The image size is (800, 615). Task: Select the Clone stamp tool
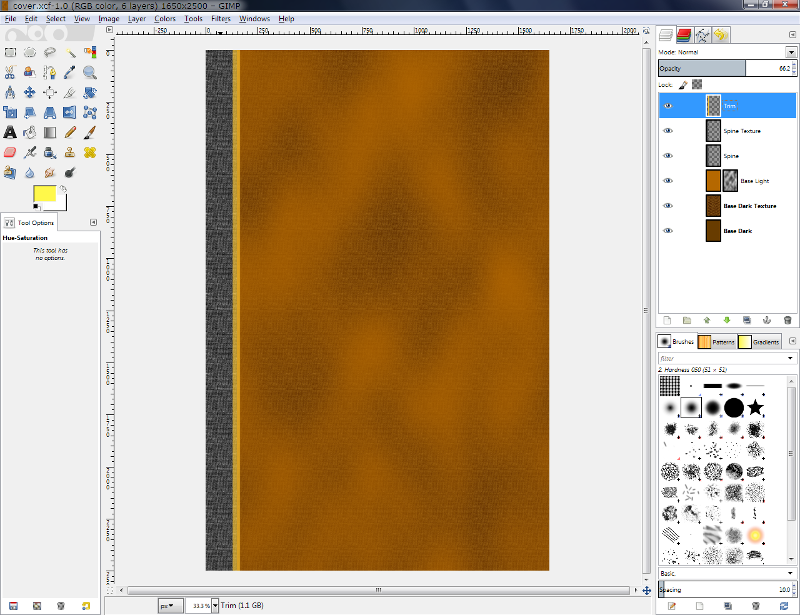pyautogui.click(x=70, y=153)
